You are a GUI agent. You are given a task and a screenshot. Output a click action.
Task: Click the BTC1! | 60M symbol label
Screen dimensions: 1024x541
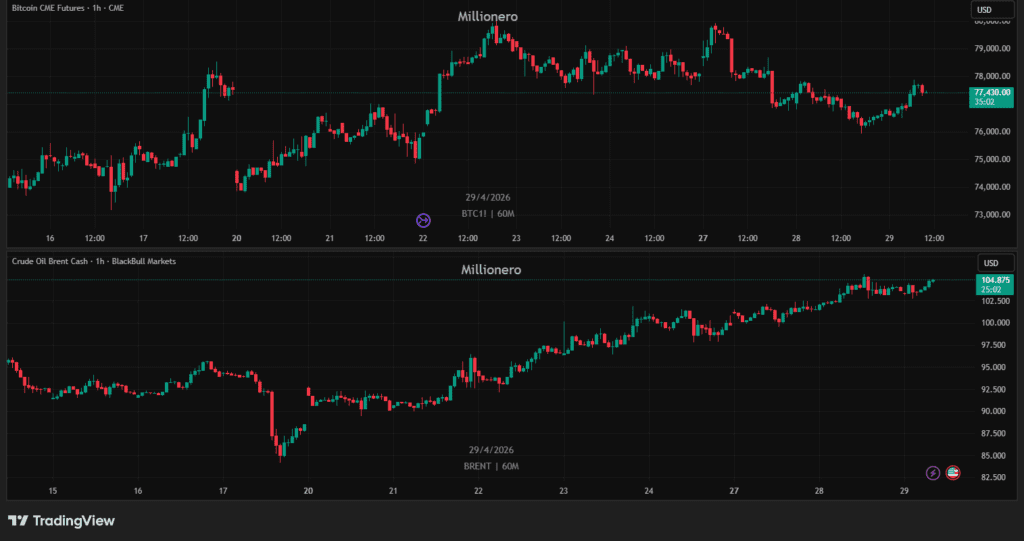489,214
